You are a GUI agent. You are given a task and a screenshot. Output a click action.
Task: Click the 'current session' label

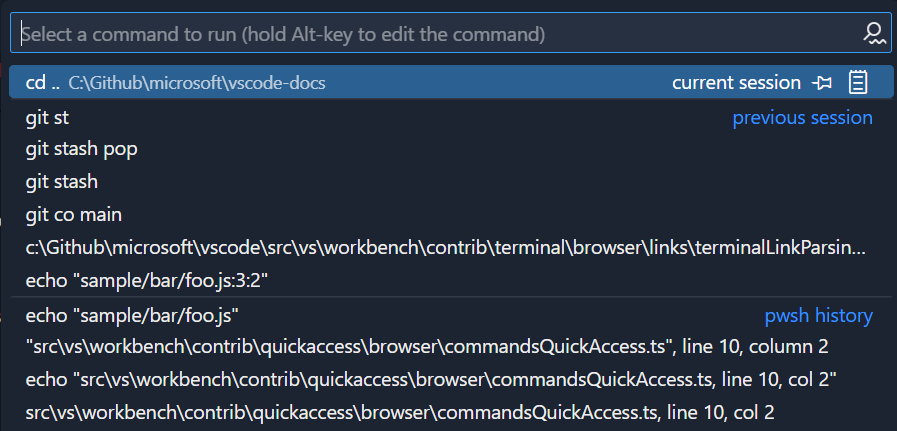pyautogui.click(x=736, y=83)
